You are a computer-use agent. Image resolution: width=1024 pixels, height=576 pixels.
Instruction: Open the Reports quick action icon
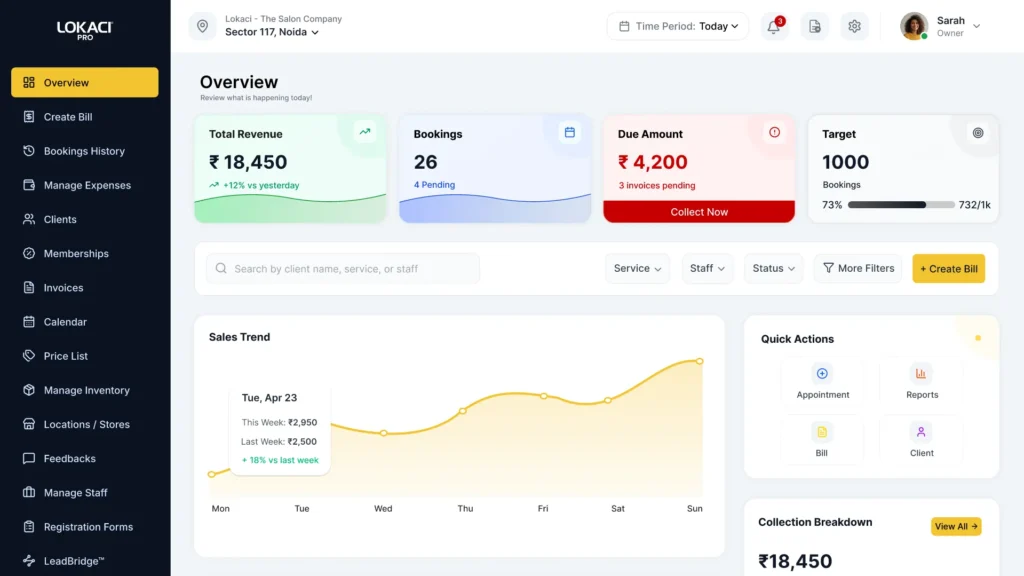click(921, 374)
